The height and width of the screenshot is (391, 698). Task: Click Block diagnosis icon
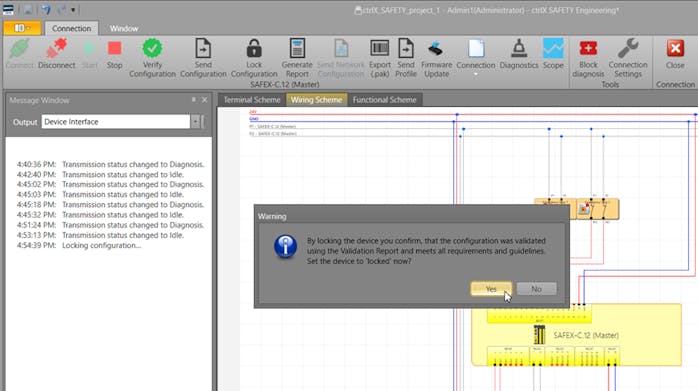(x=588, y=48)
